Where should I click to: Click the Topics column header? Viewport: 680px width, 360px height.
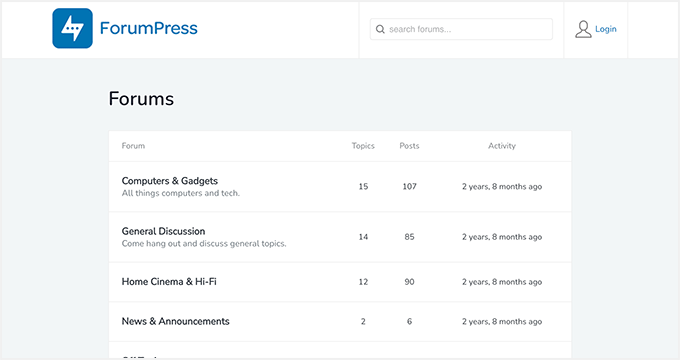pos(363,146)
